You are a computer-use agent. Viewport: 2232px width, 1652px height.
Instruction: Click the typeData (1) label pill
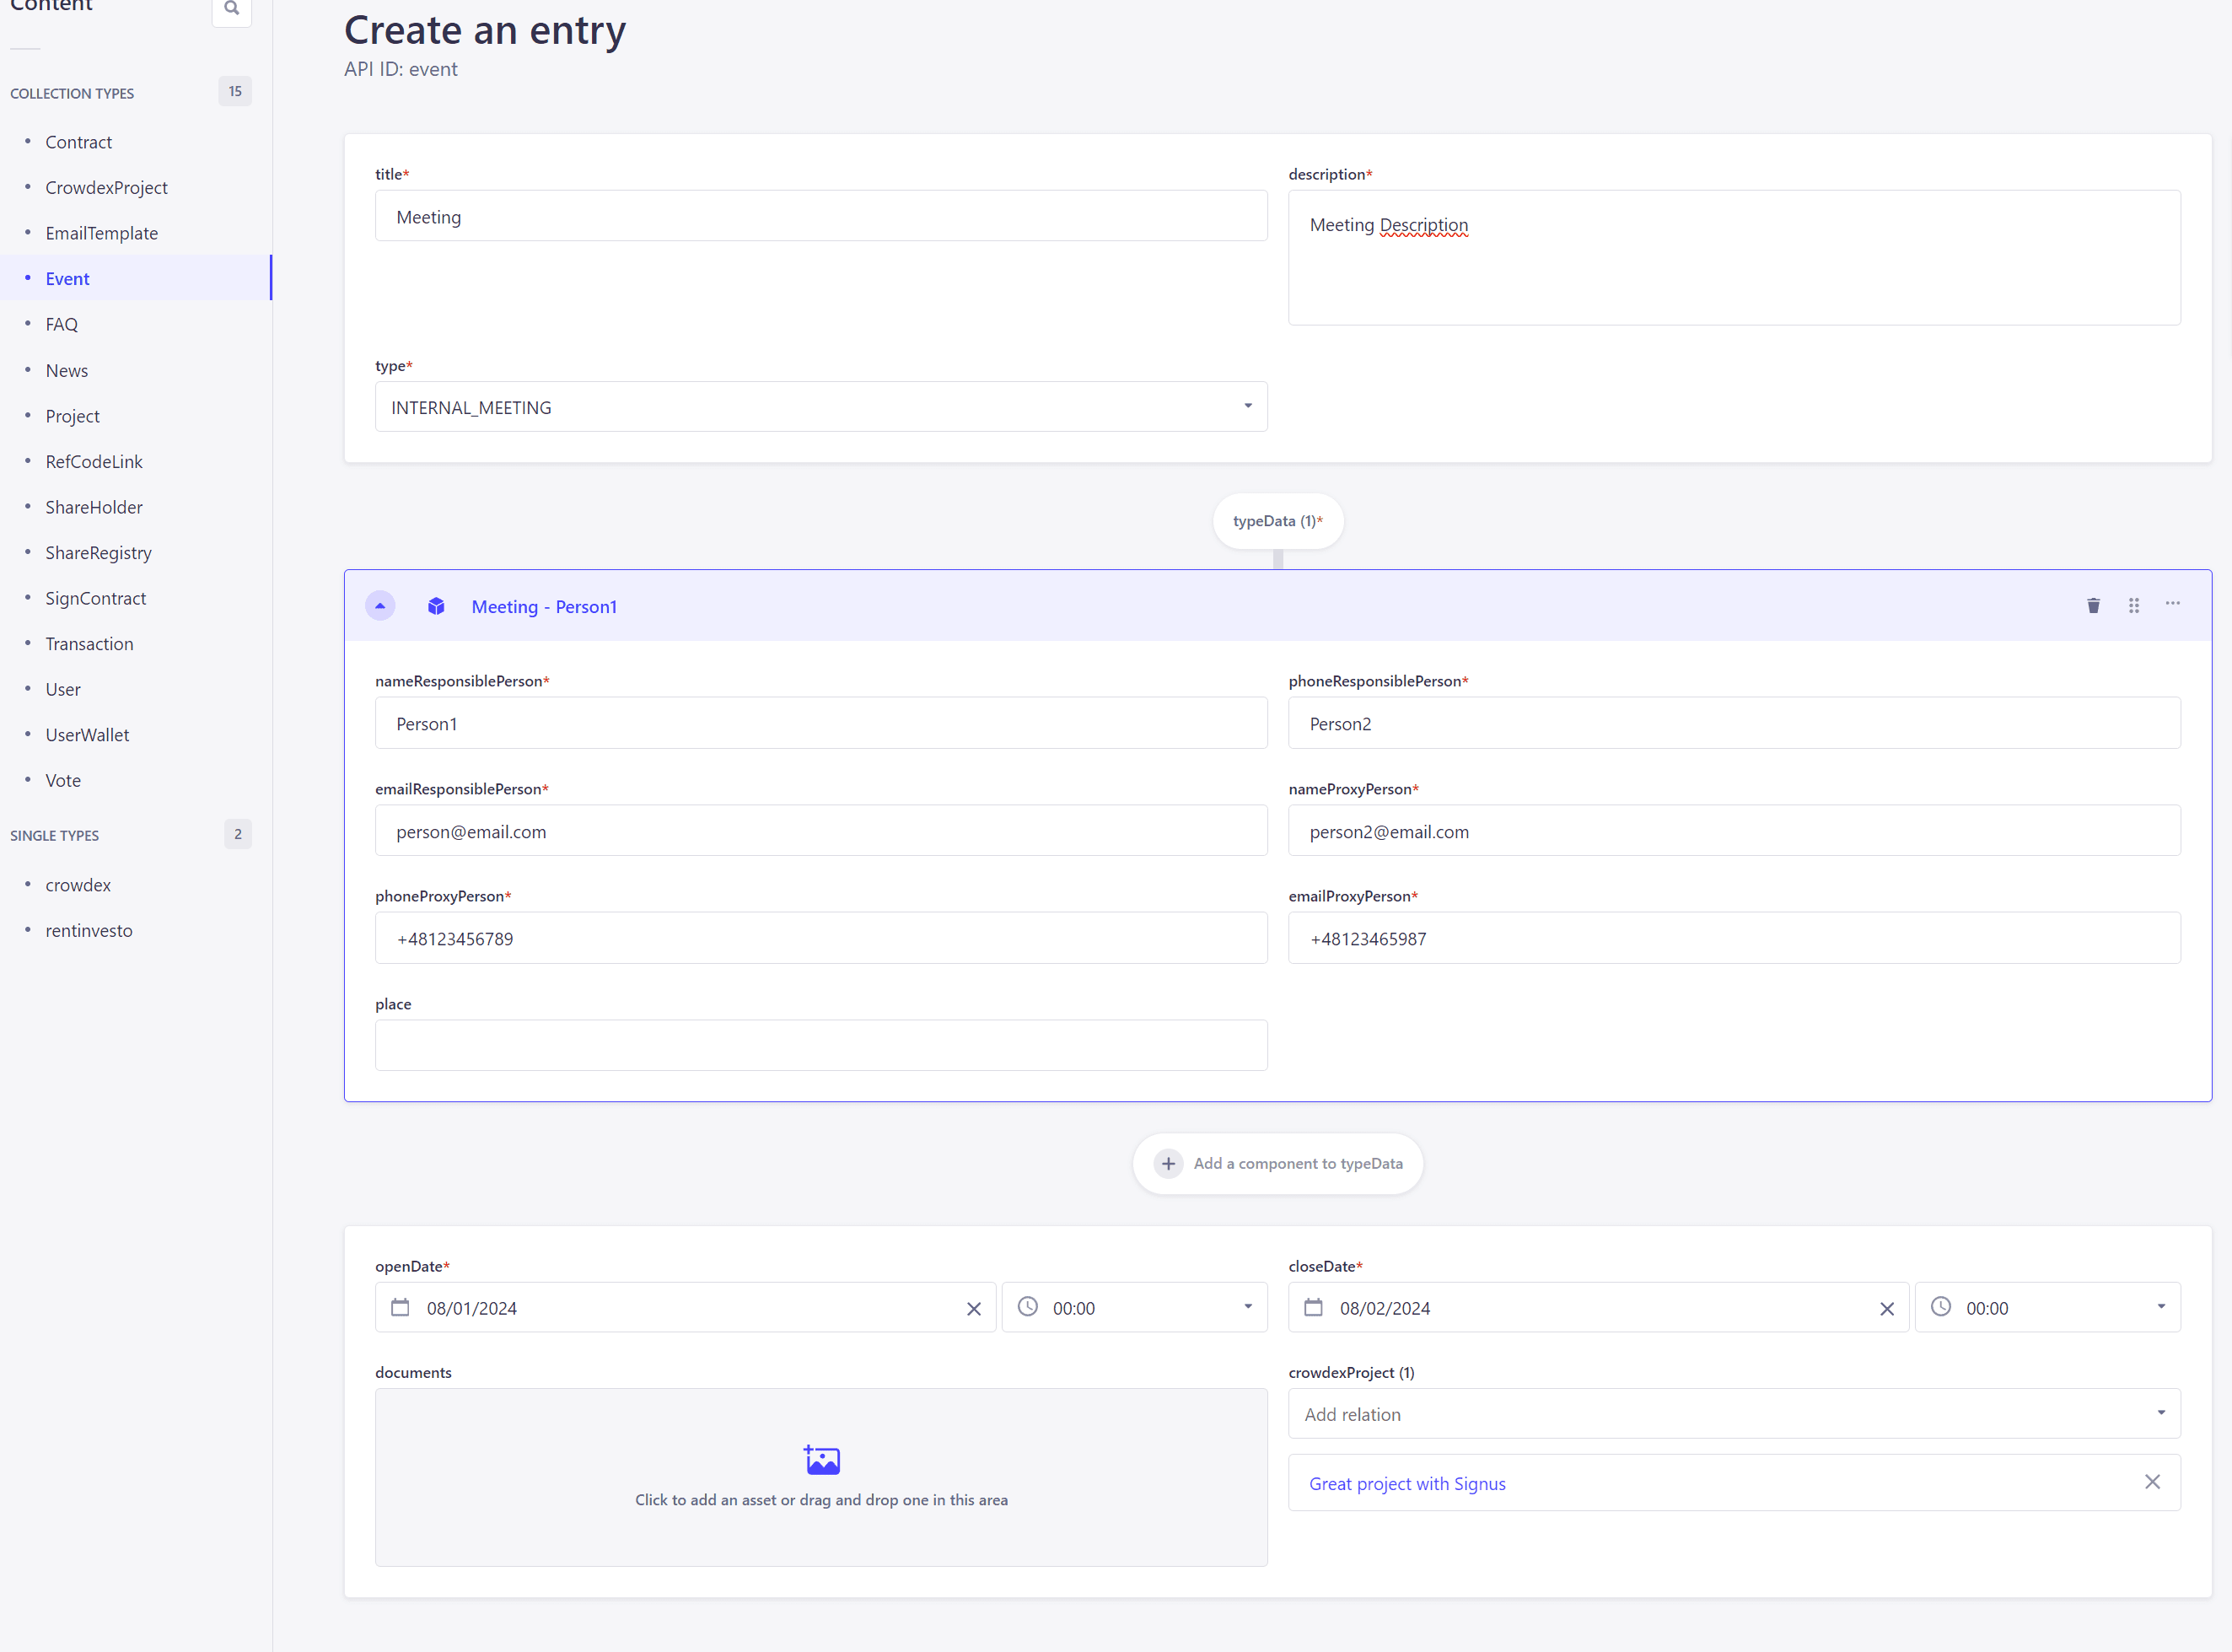click(x=1277, y=521)
